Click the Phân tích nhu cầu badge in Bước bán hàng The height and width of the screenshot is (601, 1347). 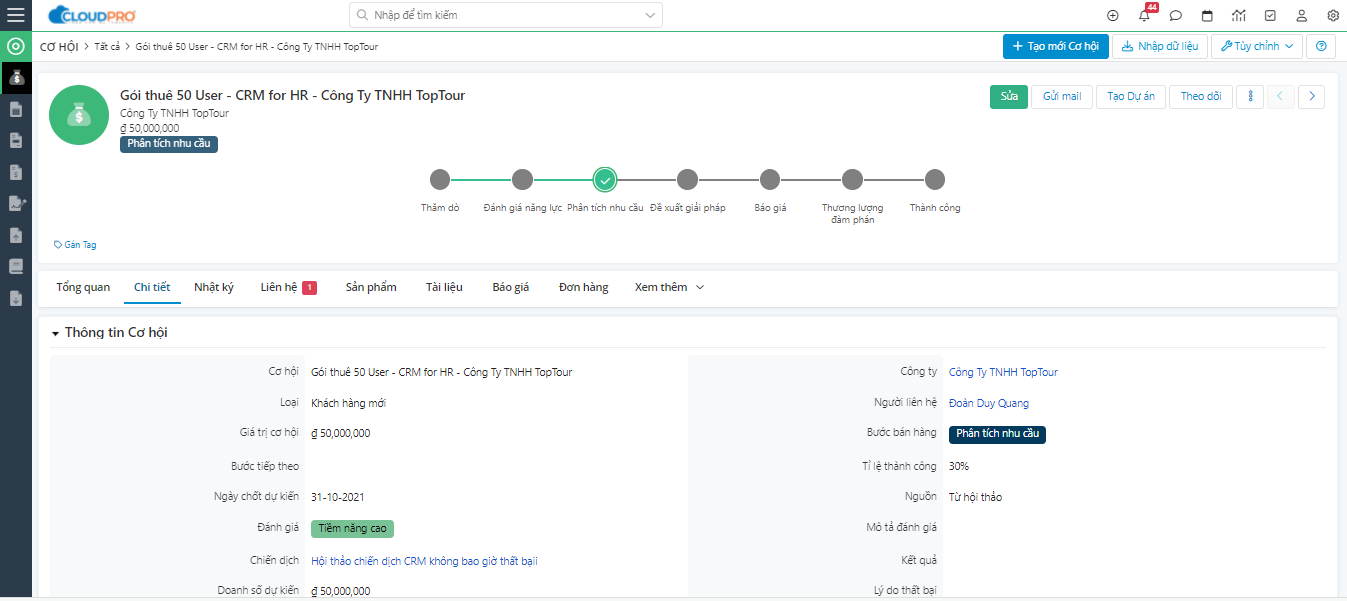click(x=997, y=434)
